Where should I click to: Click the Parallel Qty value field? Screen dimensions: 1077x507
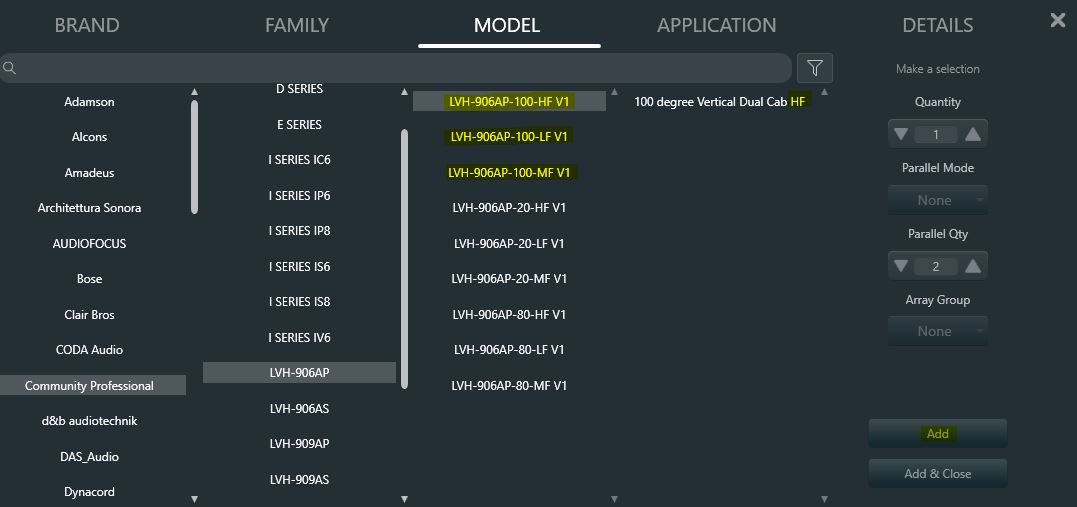pyautogui.click(x=936, y=266)
